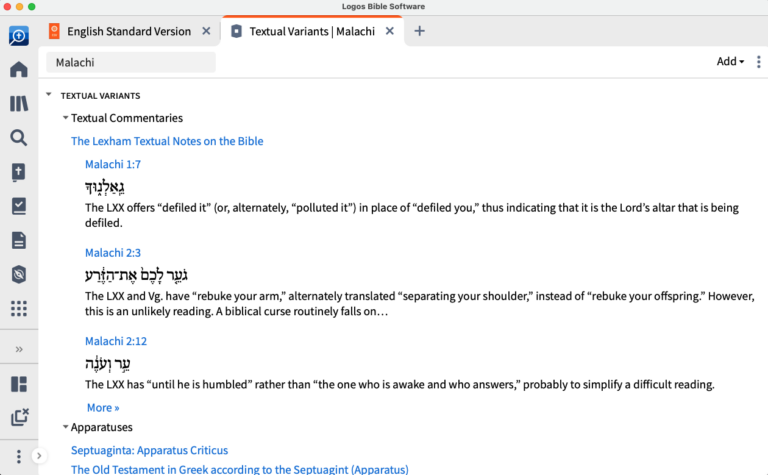Collapse the Textual Commentaries group
This screenshot has width=768, height=475.
[x=65, y=118]
